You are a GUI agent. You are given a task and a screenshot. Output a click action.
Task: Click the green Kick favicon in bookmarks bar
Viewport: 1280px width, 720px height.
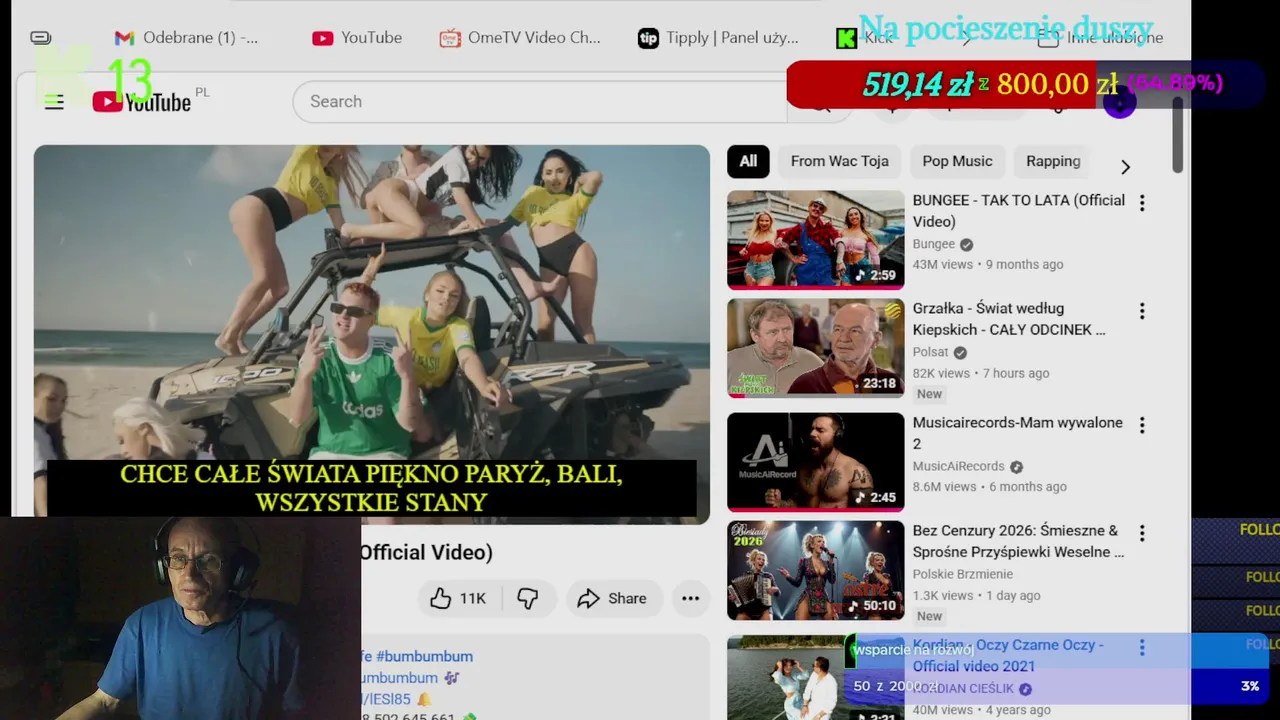pos(846,38)
